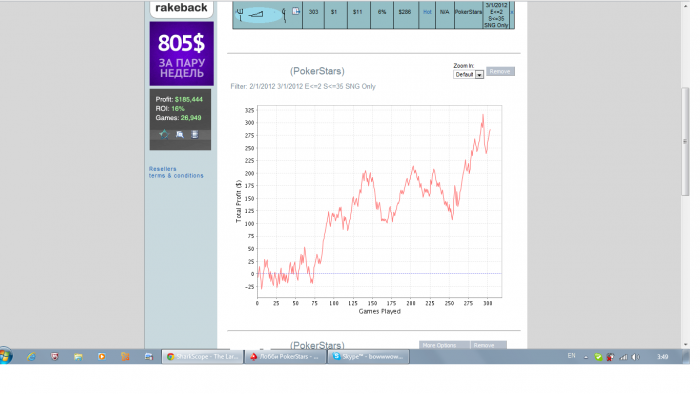Viewport: 700px width, 394px height.
Task: Switch to the SharkScope Chrome taskbar window
Action: click(202, 357)
